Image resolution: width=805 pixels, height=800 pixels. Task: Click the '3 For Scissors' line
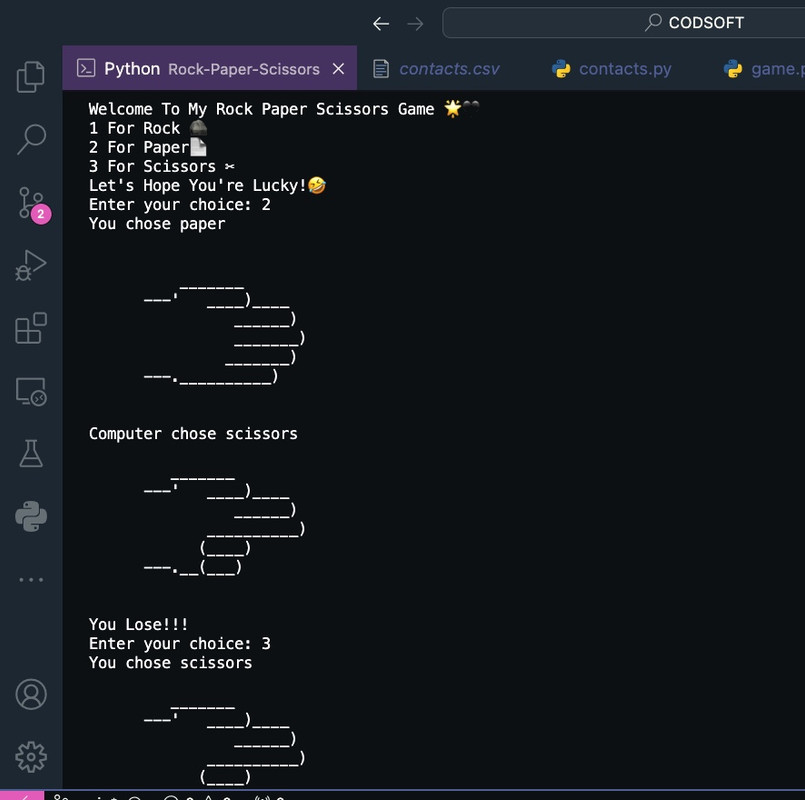click(162, 166)
